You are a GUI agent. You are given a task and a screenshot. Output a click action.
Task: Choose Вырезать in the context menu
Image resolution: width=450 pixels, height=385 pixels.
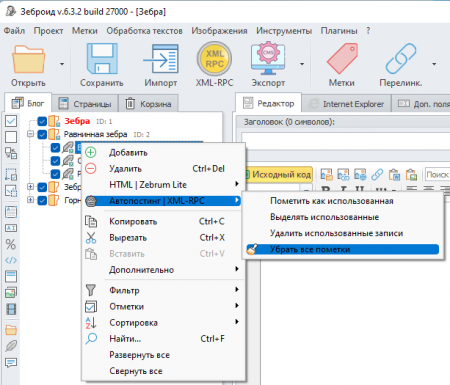pos(162,238)
